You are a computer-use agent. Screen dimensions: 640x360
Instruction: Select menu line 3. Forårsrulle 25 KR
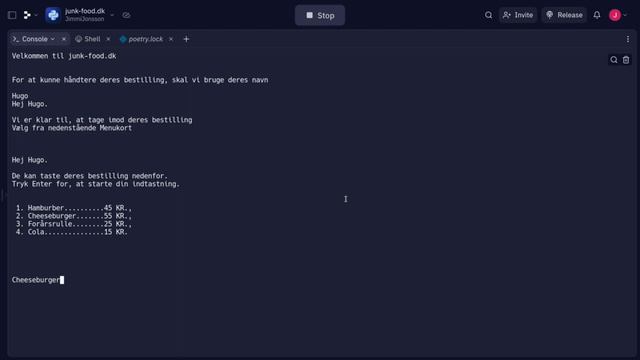(73, 224)
